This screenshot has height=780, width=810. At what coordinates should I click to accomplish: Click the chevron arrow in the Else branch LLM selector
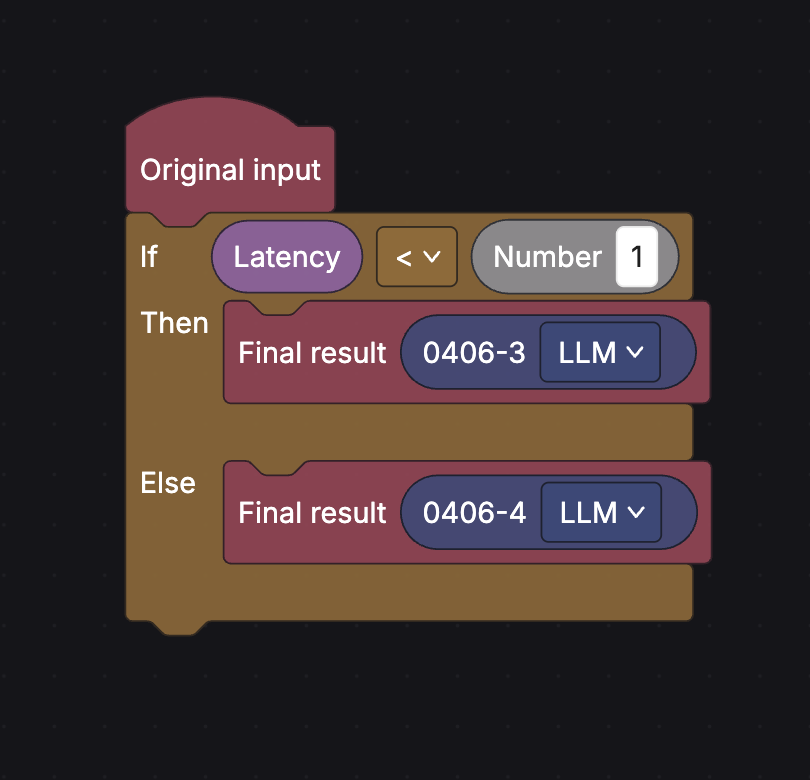point(636,513)
